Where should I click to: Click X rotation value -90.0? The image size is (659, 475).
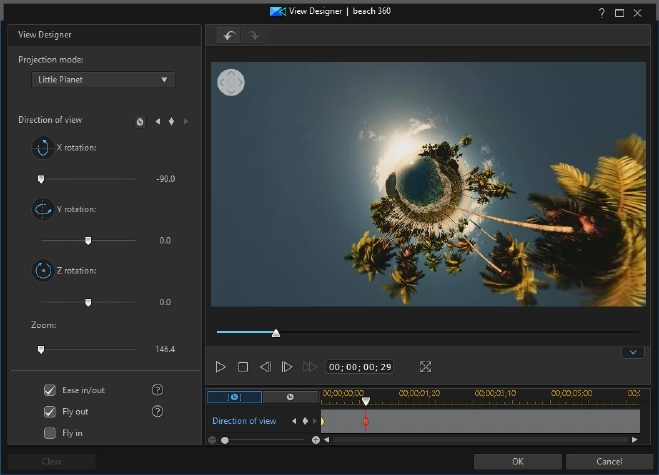coord(166,179)
